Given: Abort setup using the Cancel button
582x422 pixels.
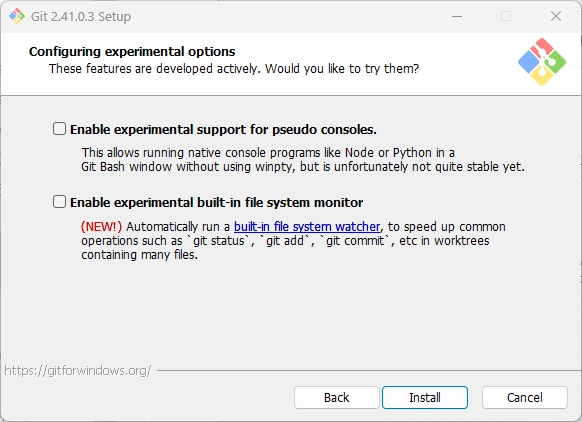Looking at the screenshot, I should pyautogui.click(x=525, y=398).
